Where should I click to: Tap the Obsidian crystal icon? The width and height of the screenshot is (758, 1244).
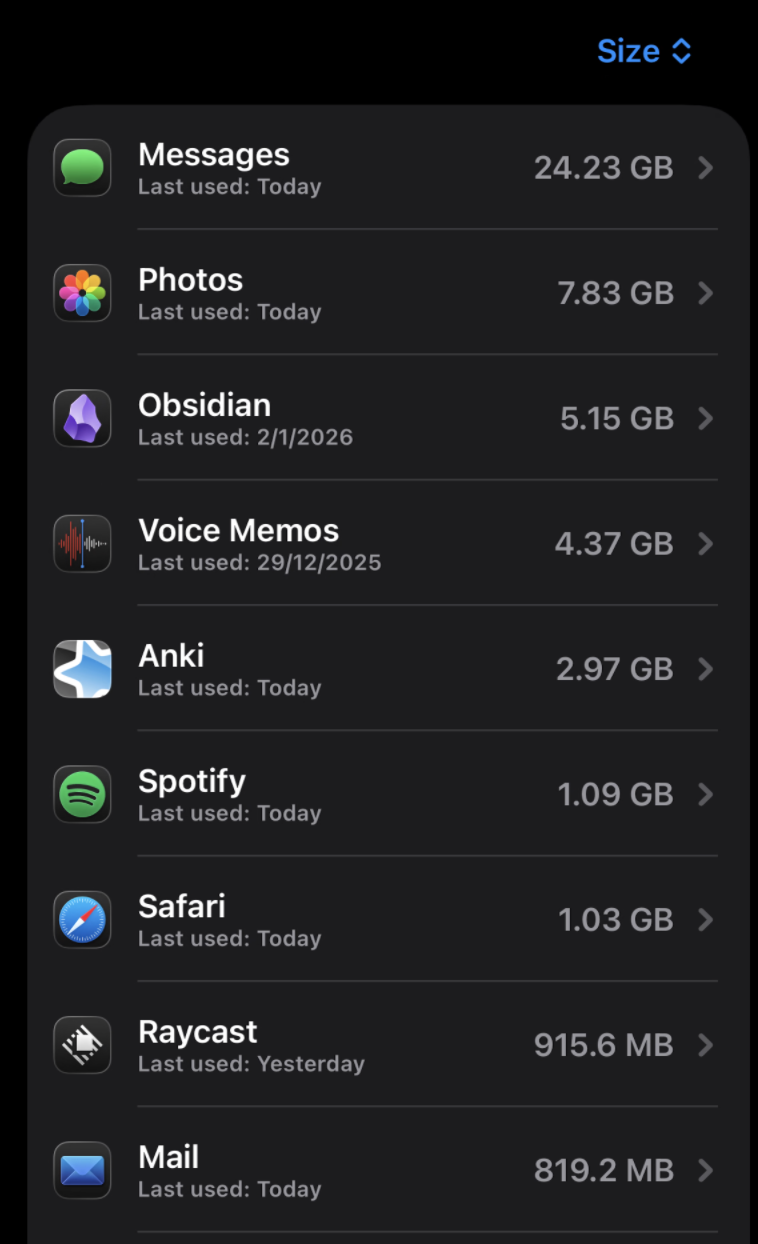point(82,418)
